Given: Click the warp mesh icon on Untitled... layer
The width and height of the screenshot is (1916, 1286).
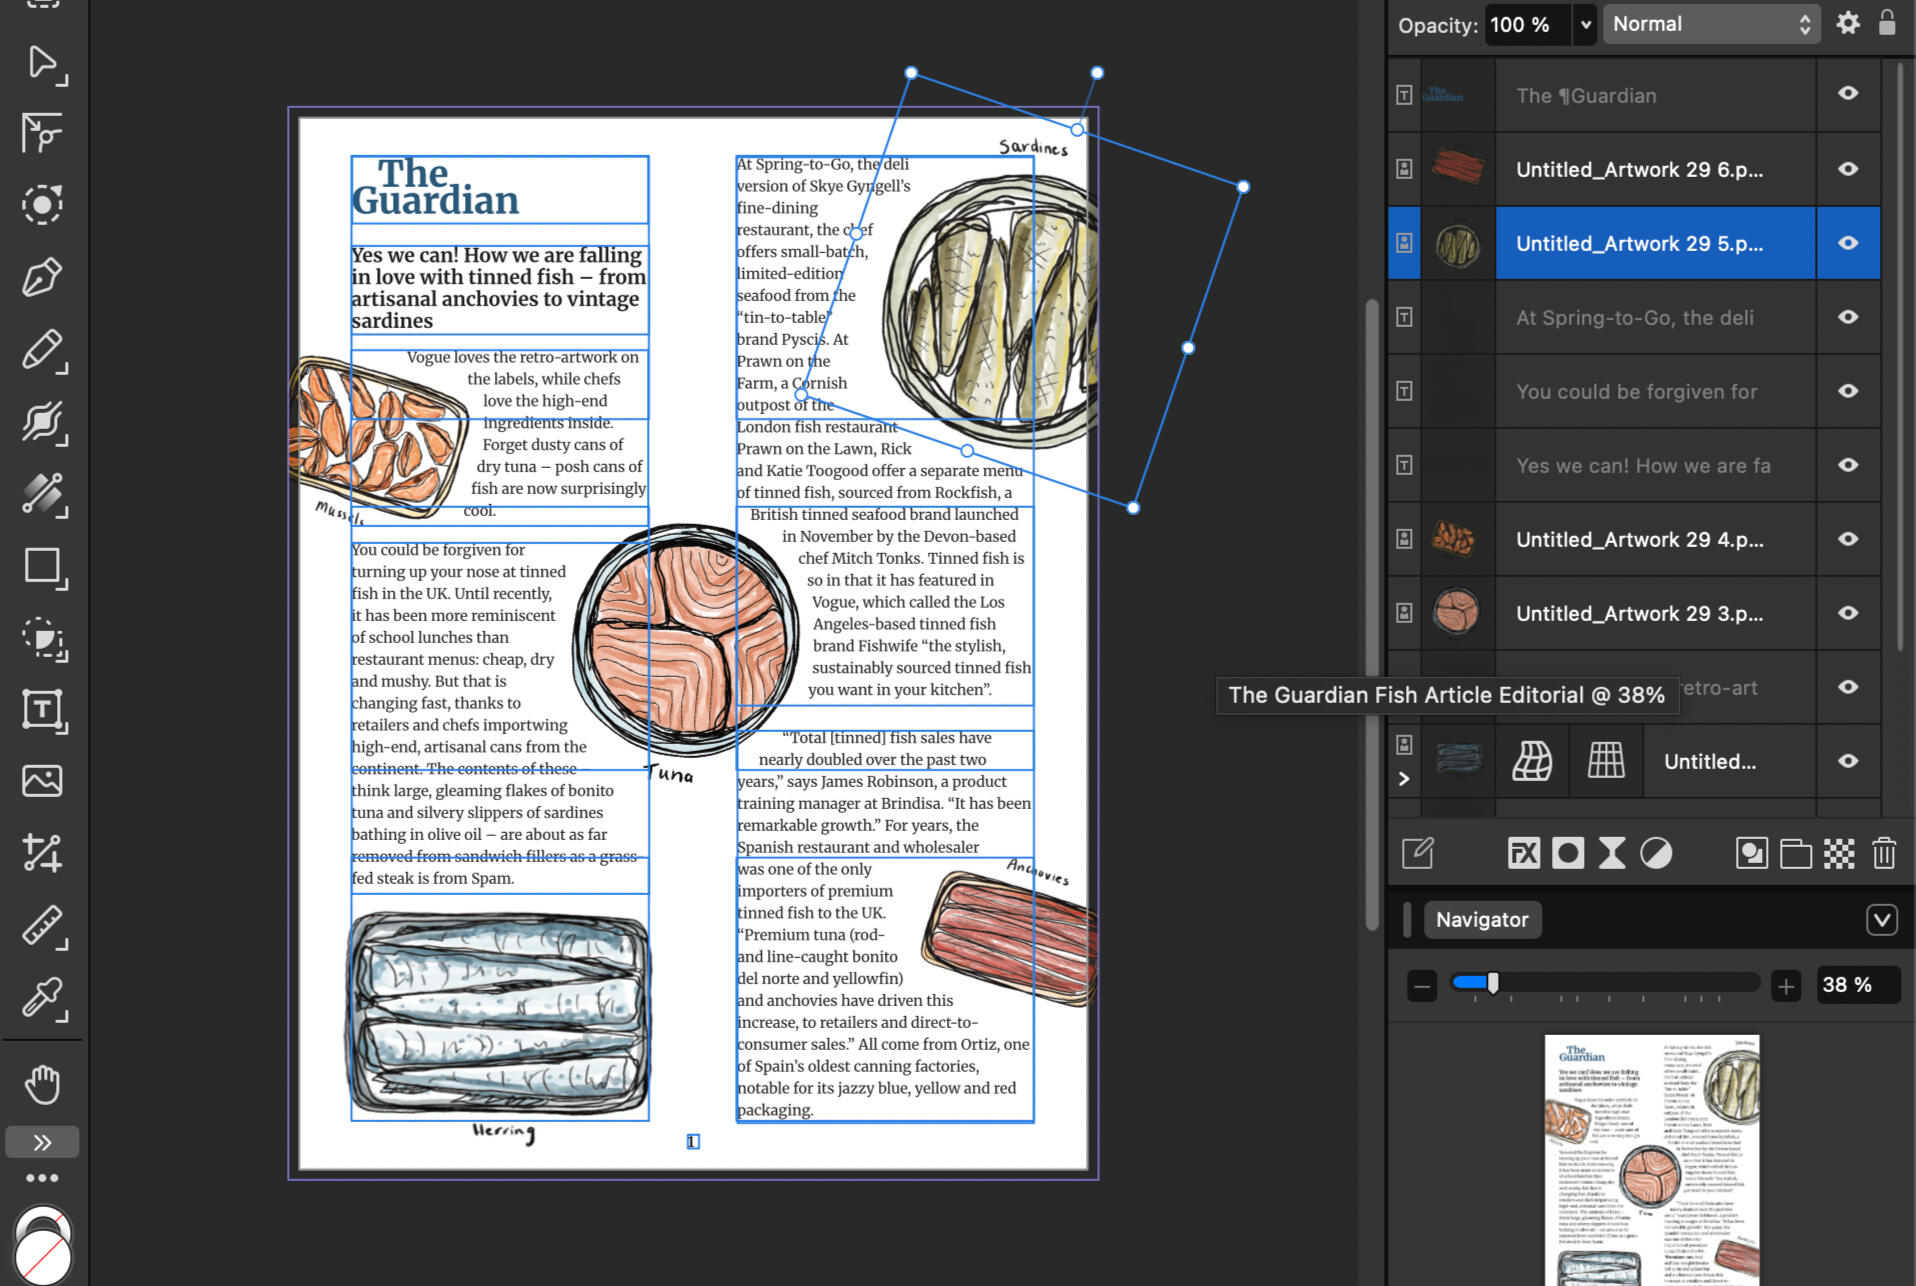Looking at the screenshot, I should point(1532,761).
